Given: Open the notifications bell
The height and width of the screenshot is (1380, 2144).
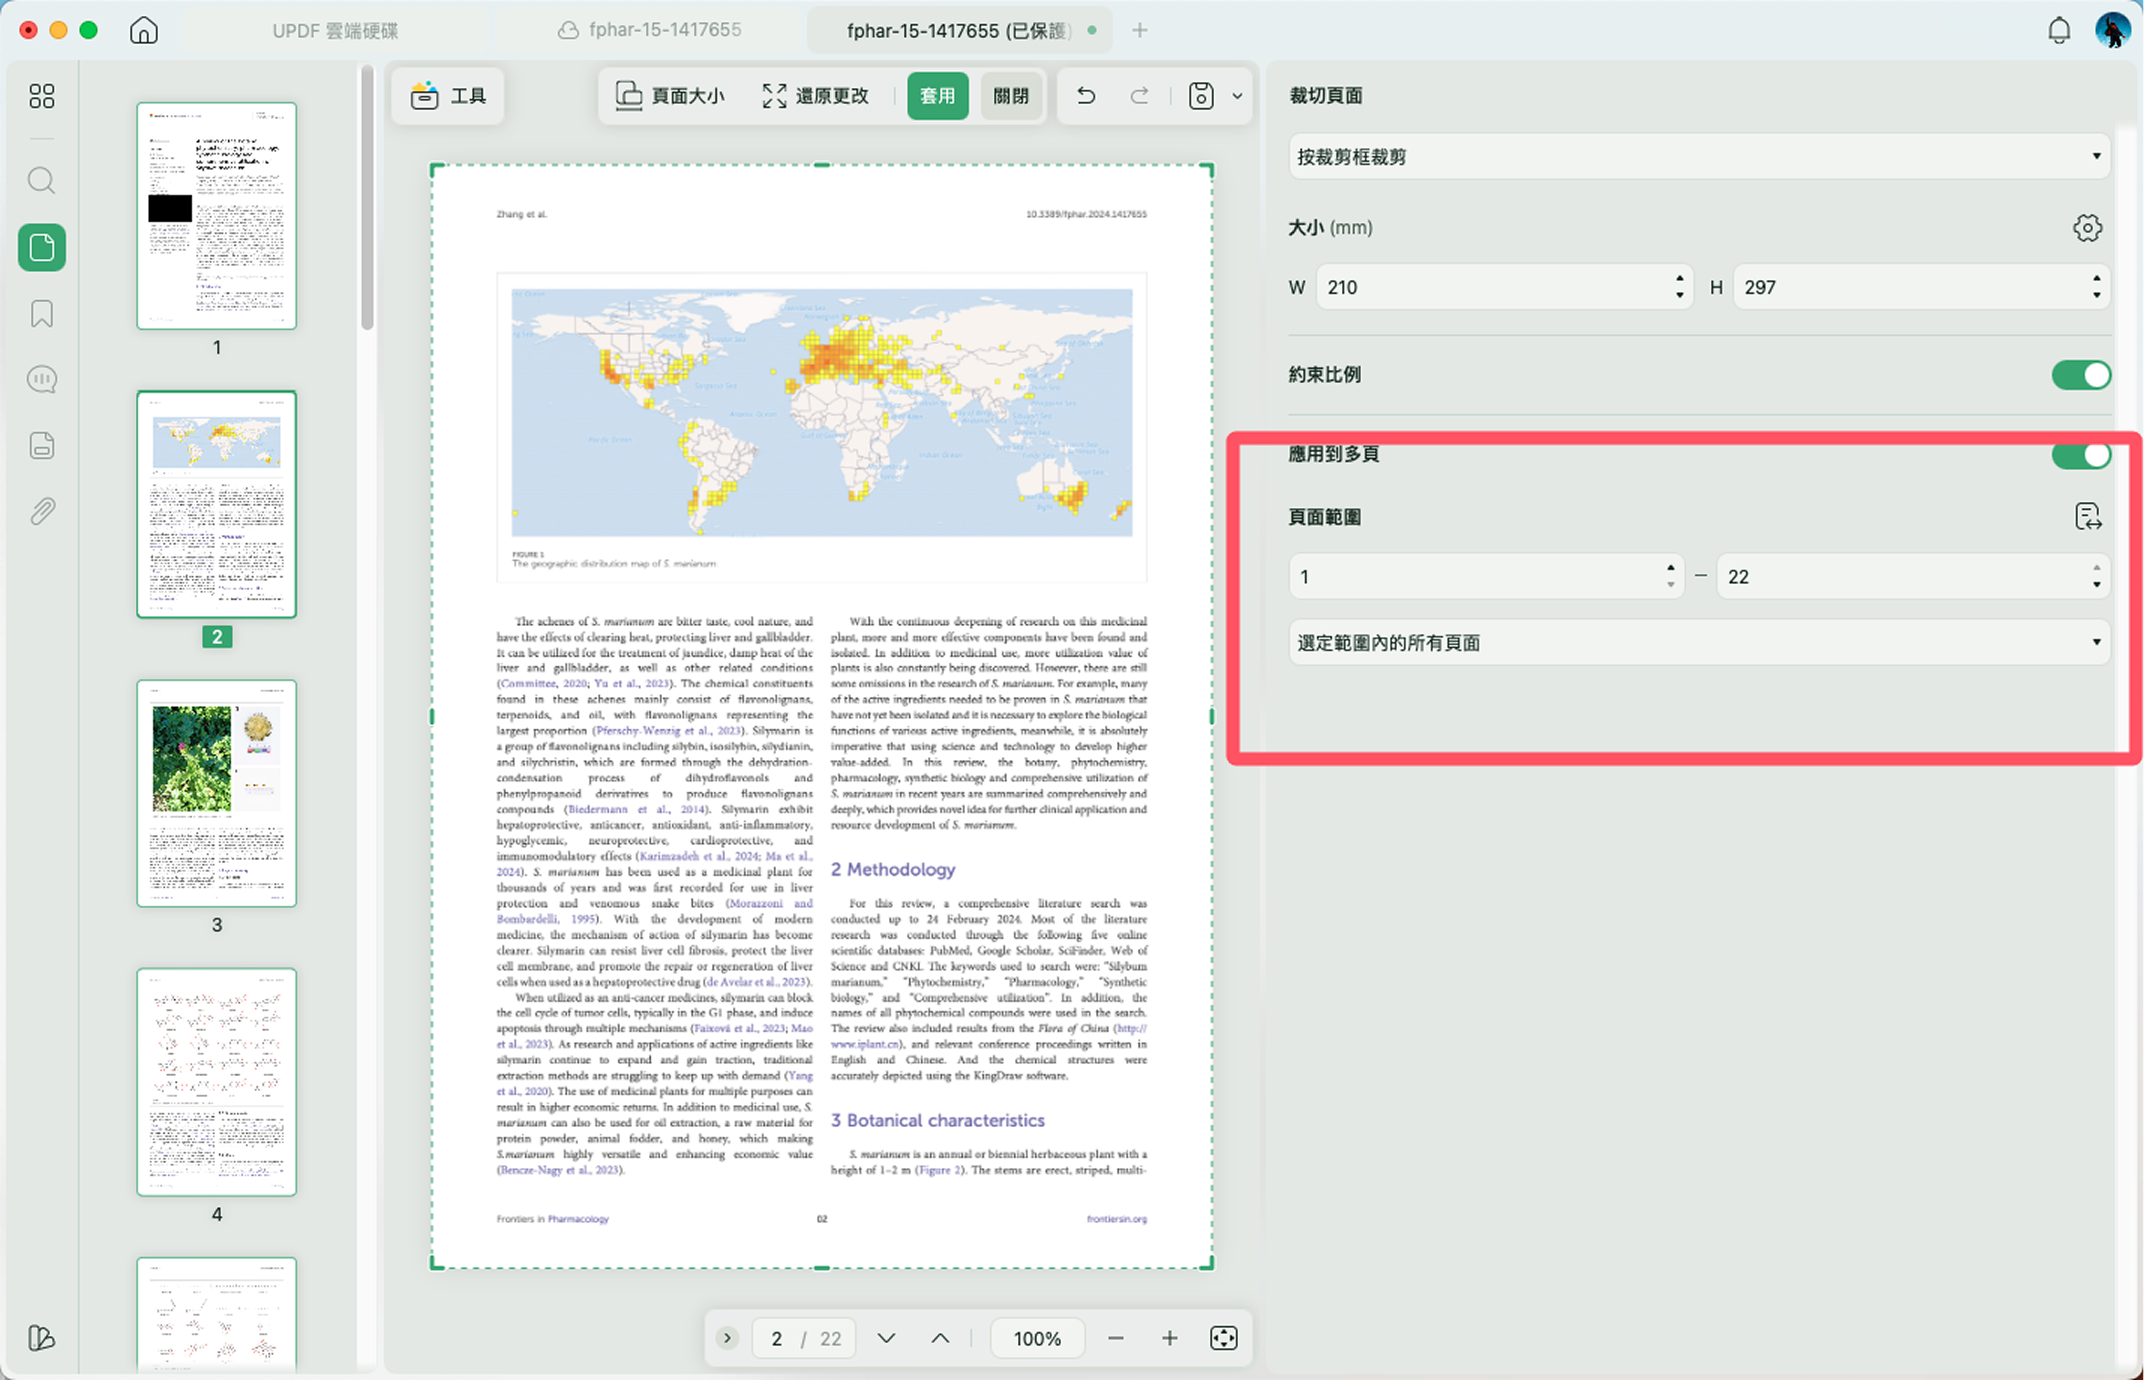Looking at the screenshot, I should tap(2059, 31).
